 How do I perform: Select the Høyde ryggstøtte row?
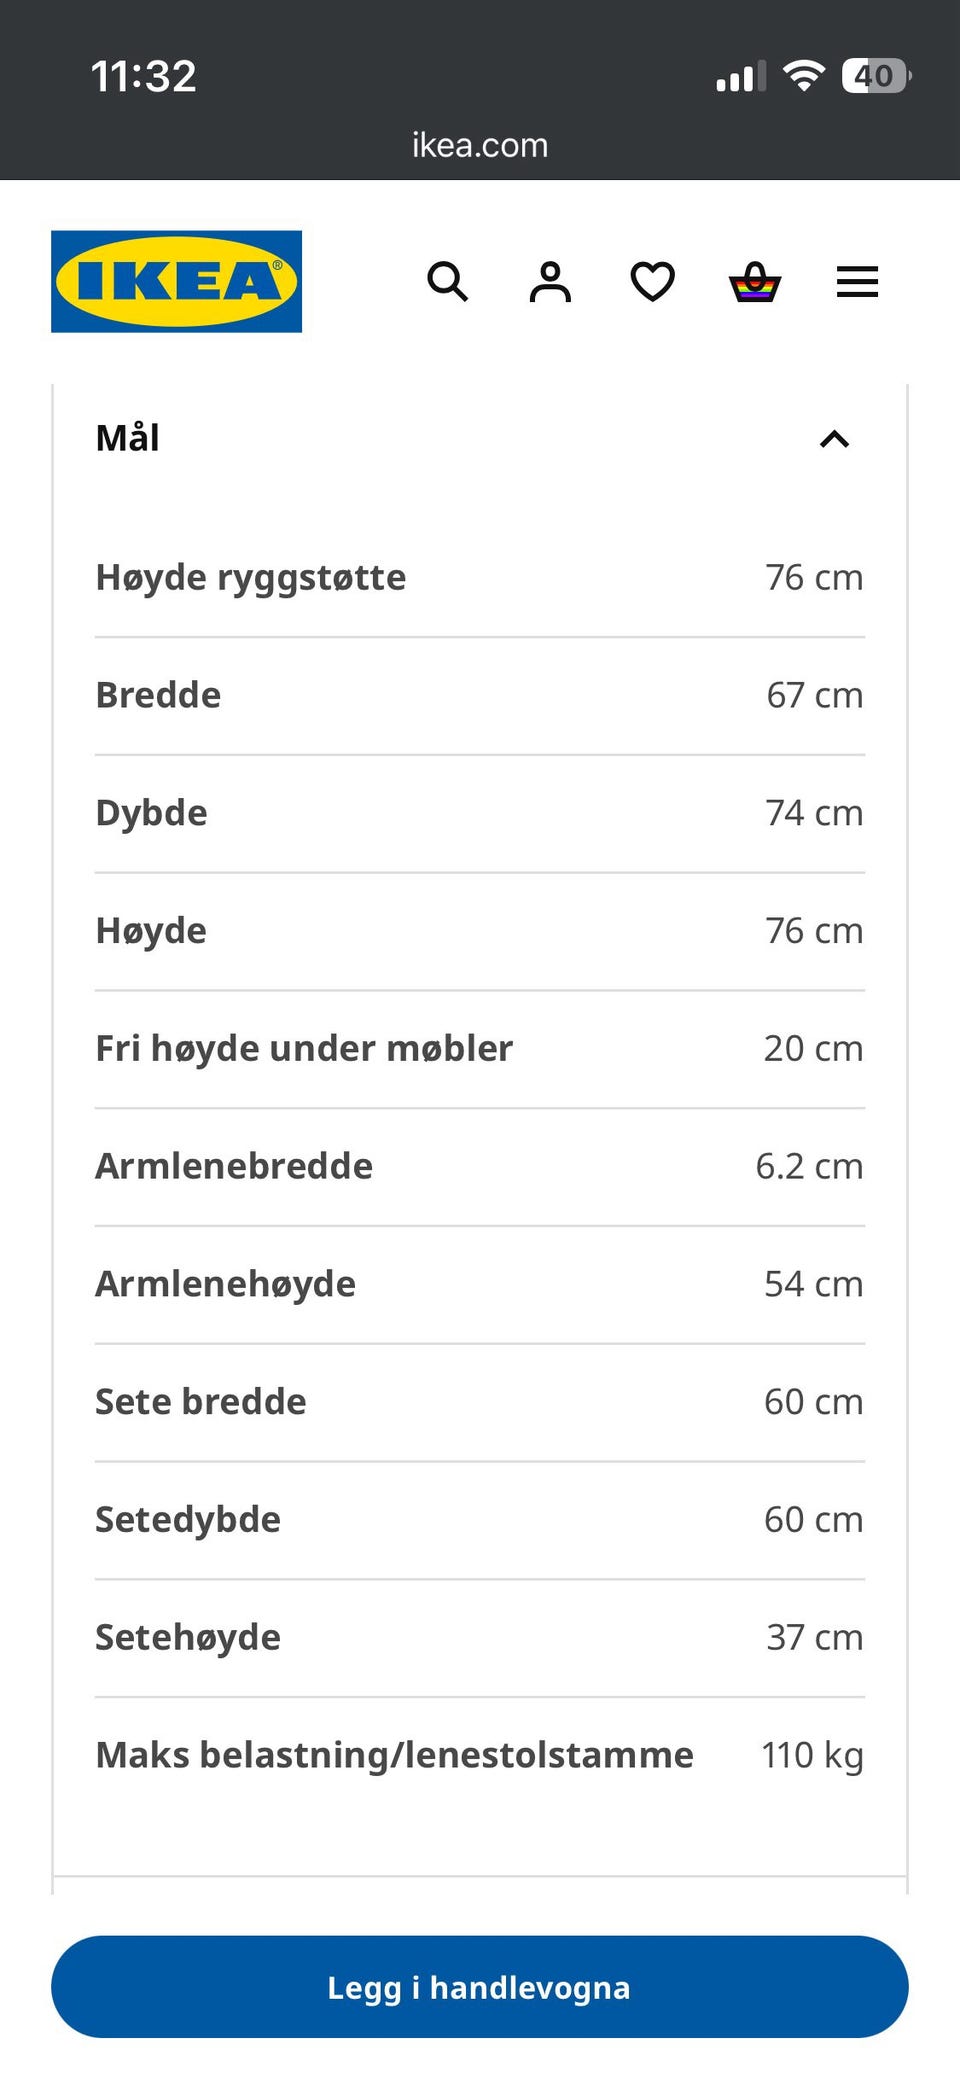[x=480, y=578]
